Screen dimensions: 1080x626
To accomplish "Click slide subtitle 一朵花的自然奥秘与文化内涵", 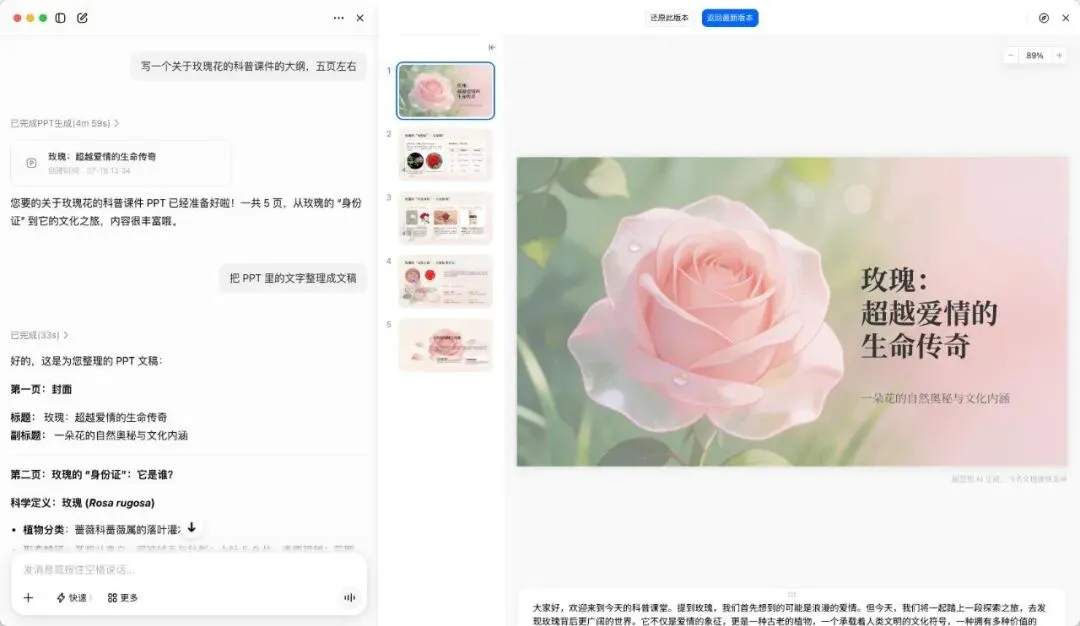I will tap(935, 398).
